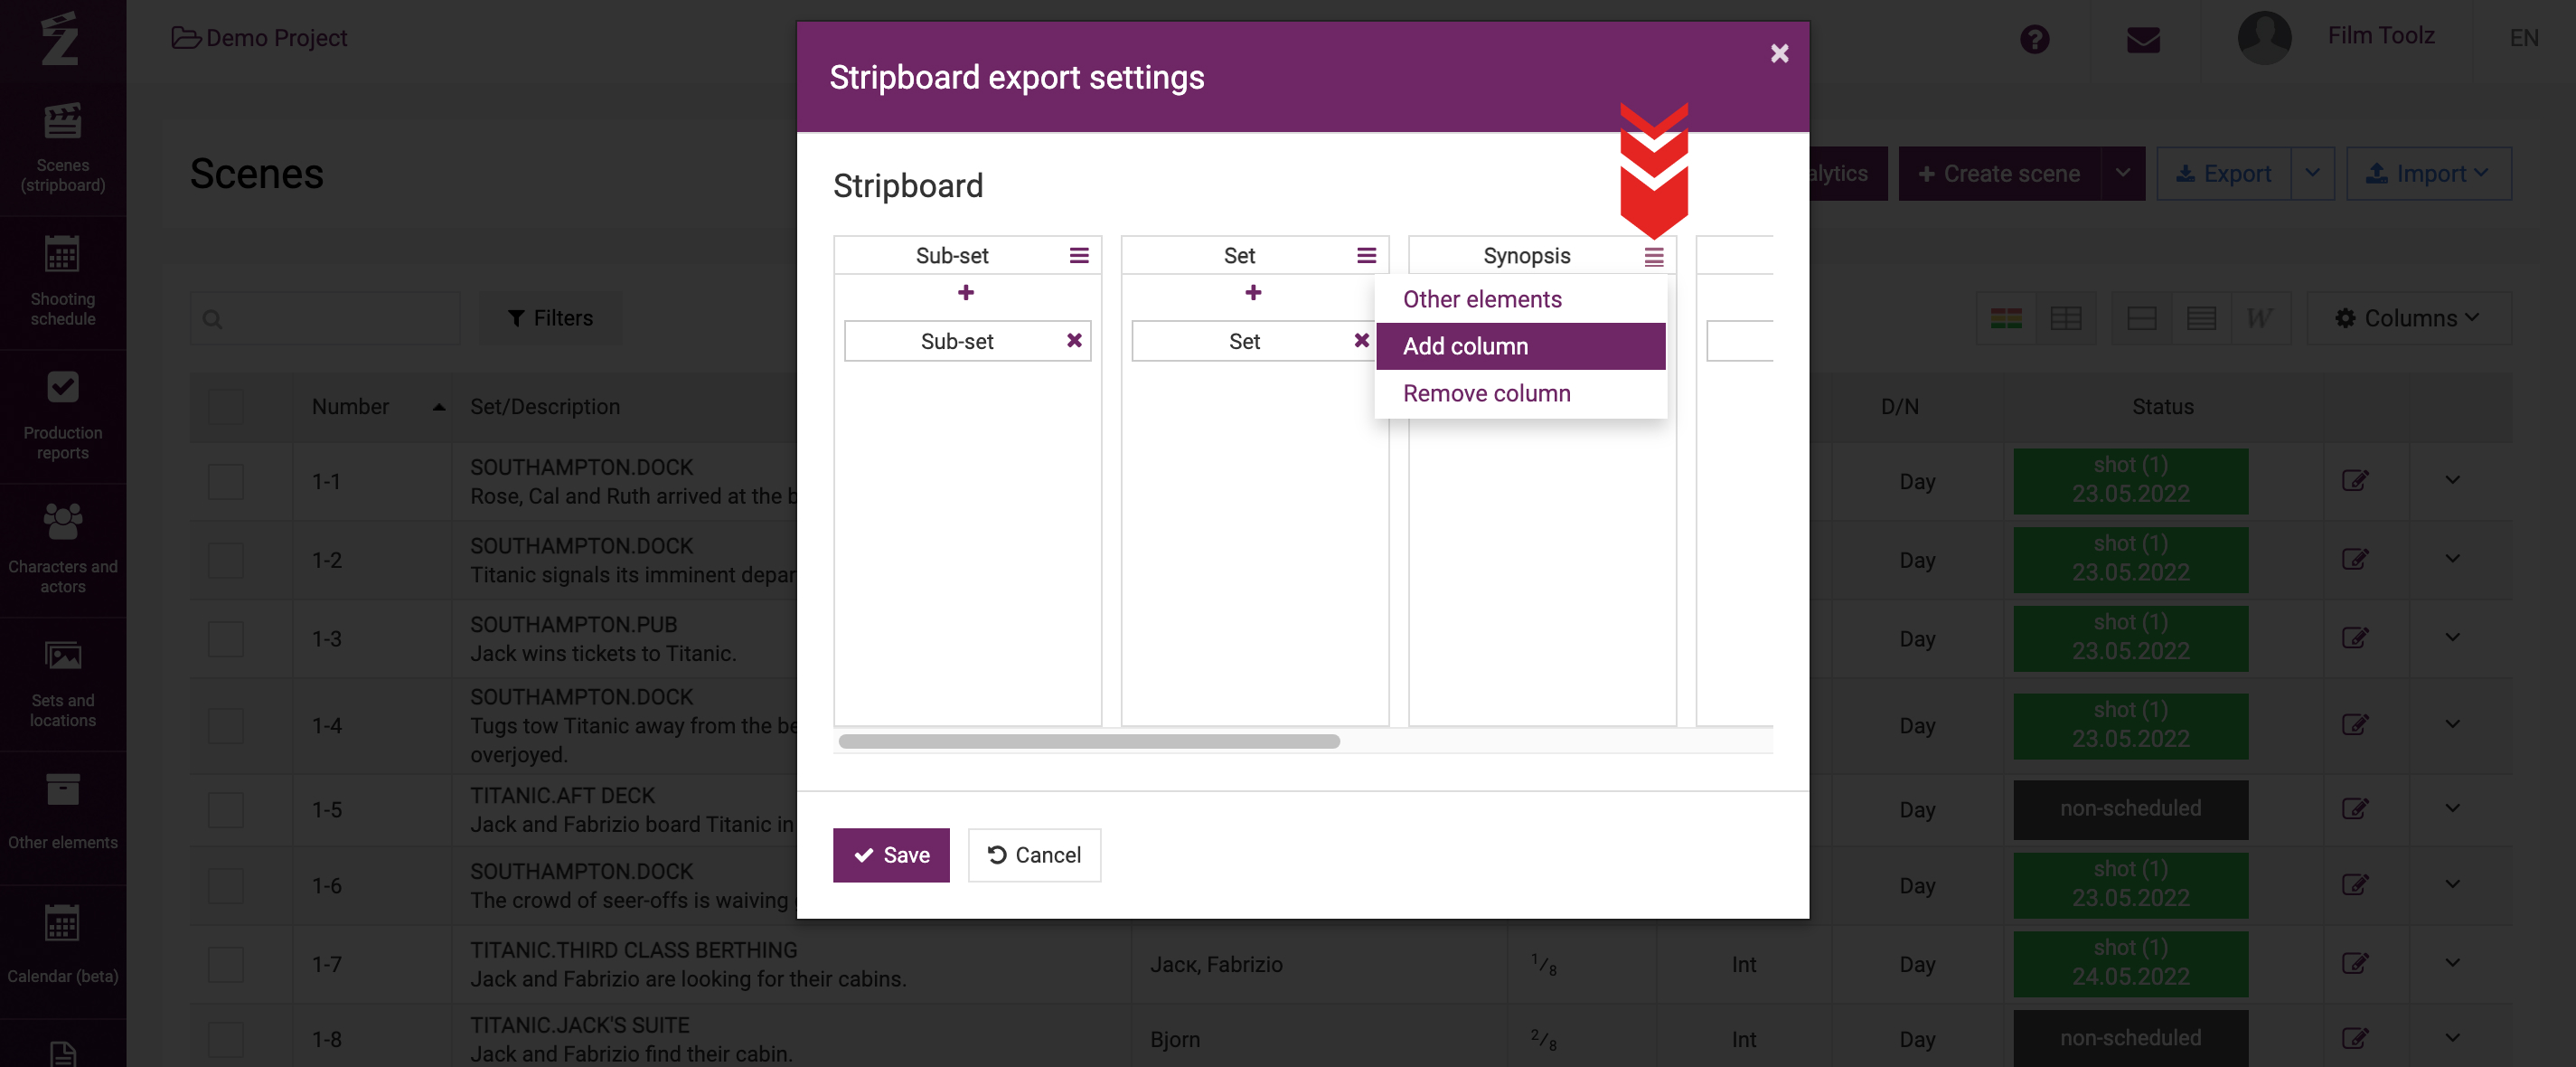The height and width of the screenshot is (1067, 2576).
Task: Tick checkbox for scene 1-8
Action: point(226,1039)
